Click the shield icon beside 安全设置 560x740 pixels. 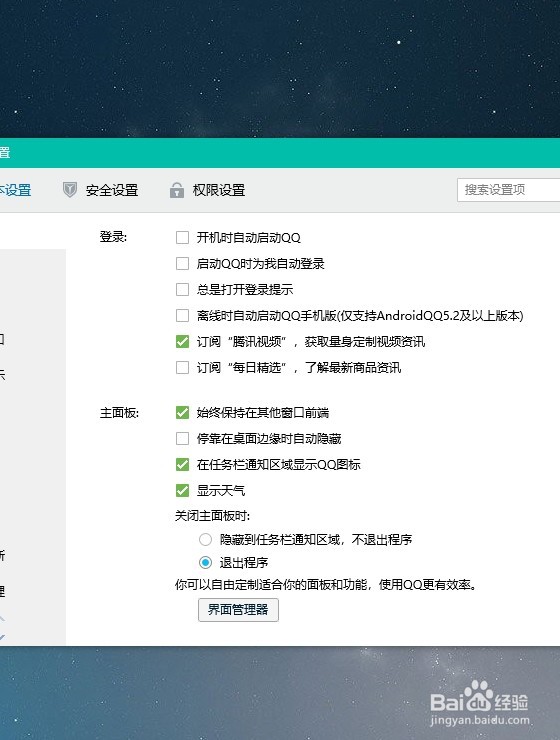click(x=70, y=190)
